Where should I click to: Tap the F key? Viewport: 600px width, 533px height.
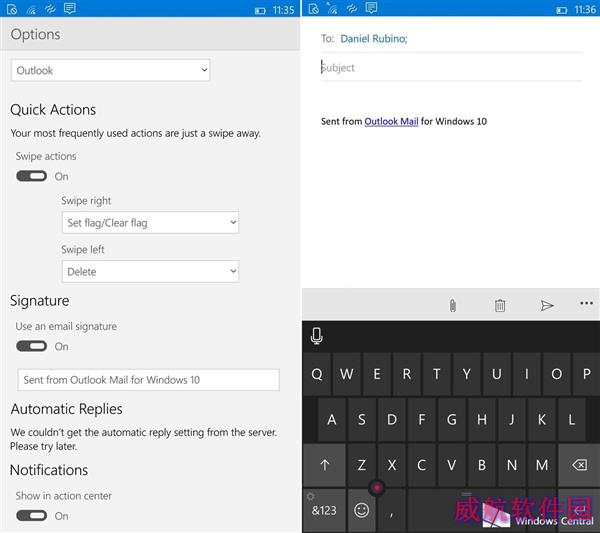[422, 419]
